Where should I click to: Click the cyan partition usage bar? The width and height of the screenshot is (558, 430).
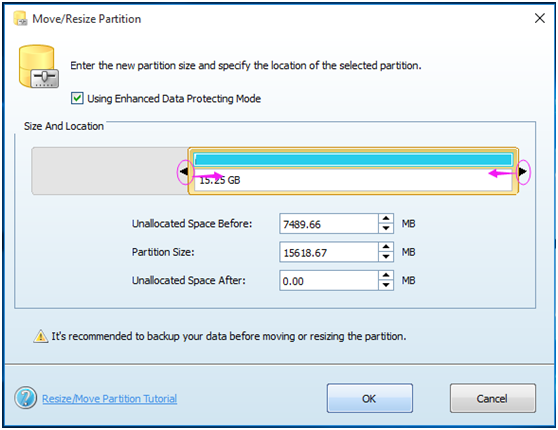353,159
